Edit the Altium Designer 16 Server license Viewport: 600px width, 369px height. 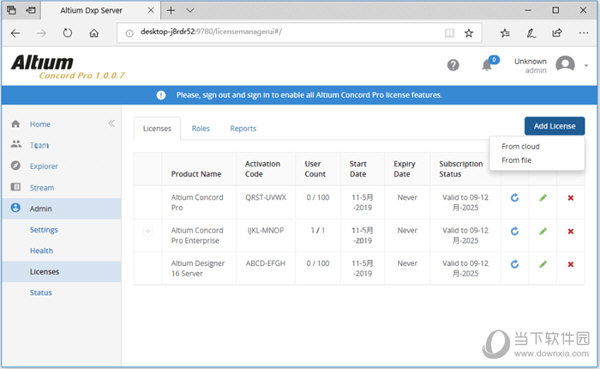543,264
